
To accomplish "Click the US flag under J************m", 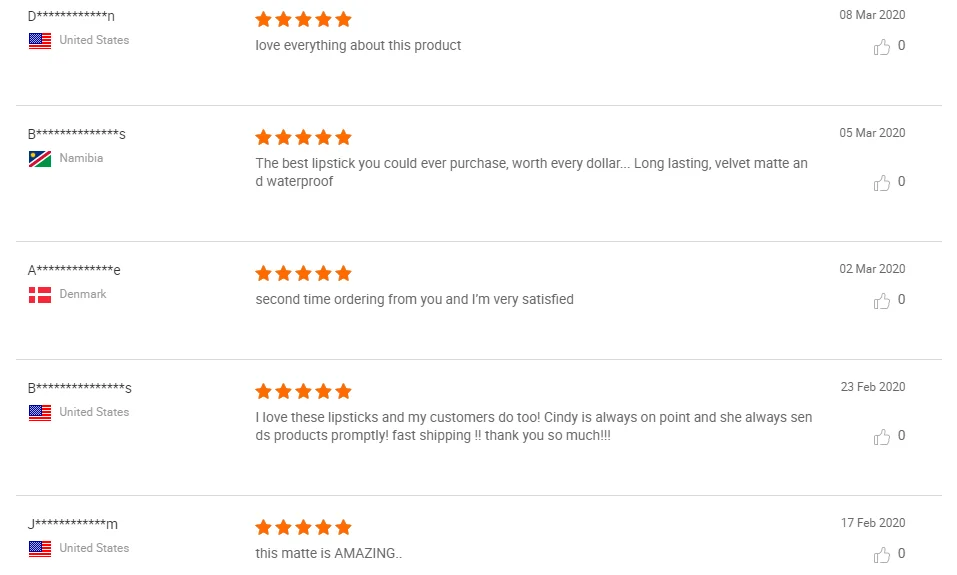I will tap(40, 549).
